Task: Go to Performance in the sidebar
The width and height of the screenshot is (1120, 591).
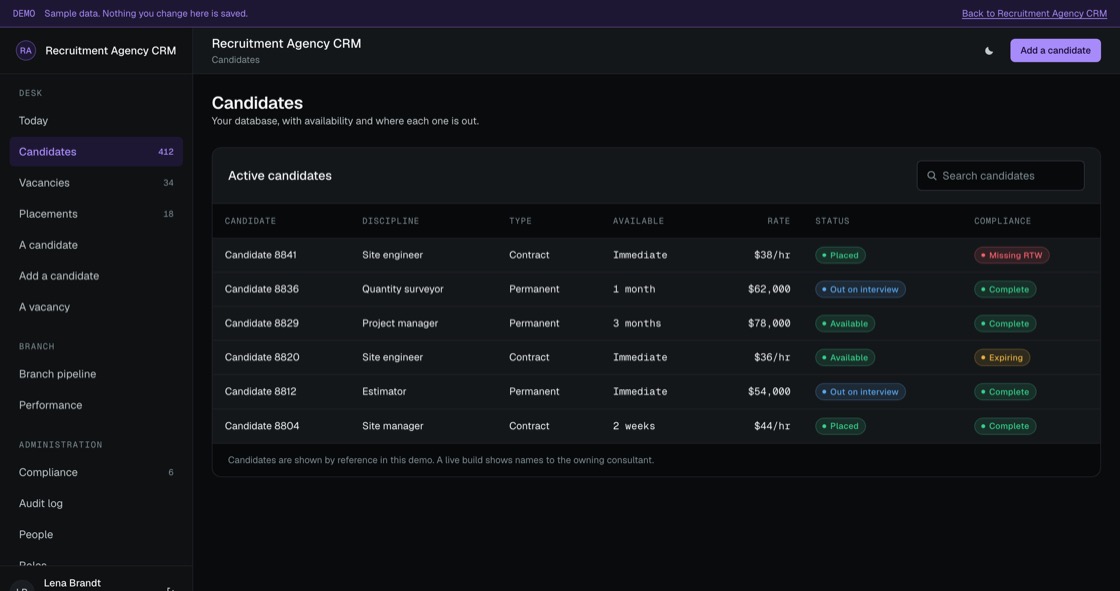Action: (x=96, y=405)
